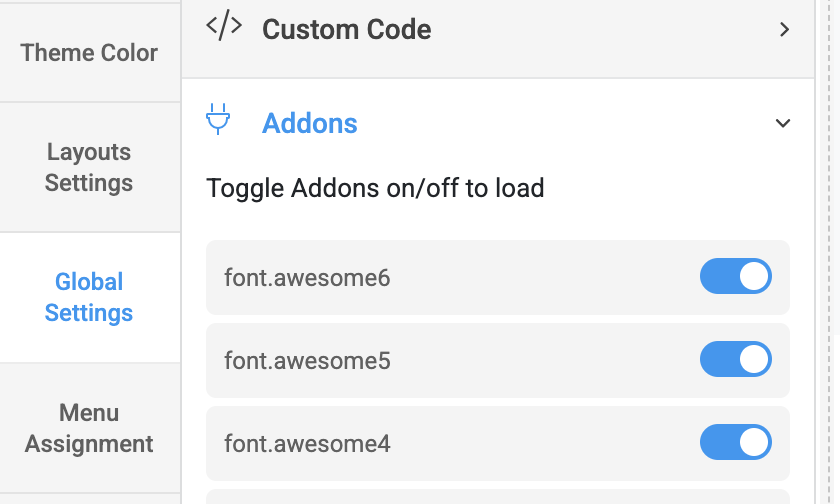Select the cut-off tab below Menu Assignment
Image resolution: width=840 pixels, height=504 pixels.
click(x=89, y=498)
